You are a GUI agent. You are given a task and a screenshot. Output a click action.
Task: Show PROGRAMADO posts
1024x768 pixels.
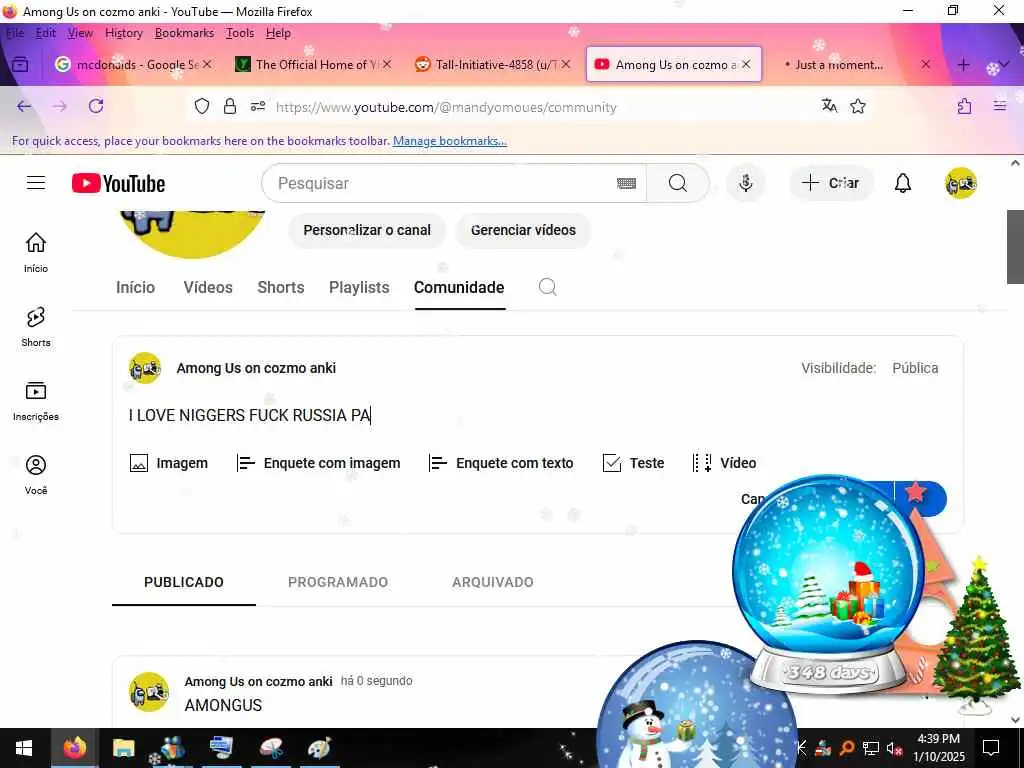click(x=338, y=582)
